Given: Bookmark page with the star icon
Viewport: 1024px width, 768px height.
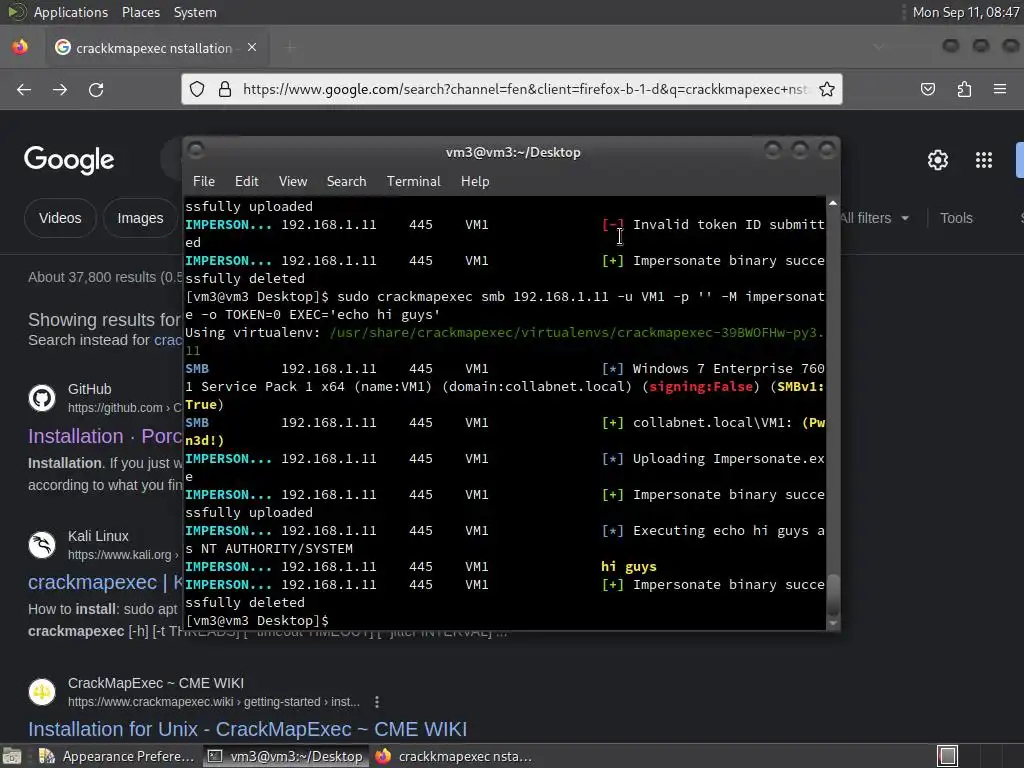Looking at the screenshot, I should coord(827,89).
